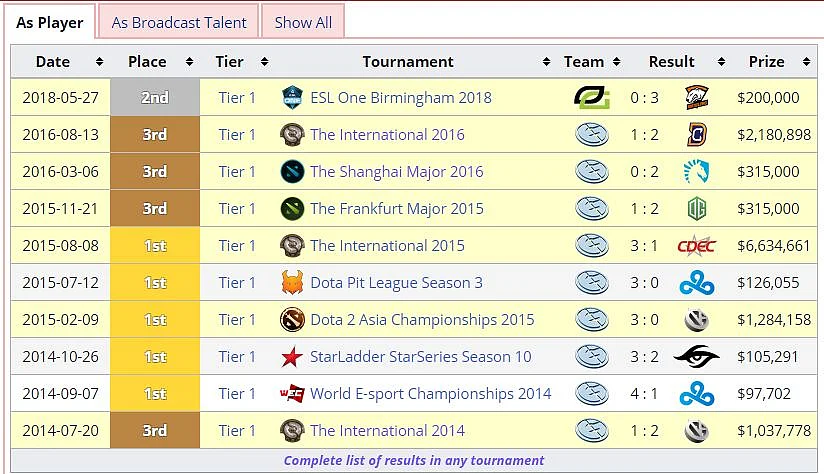This screenshot has width=824, height=474.
Task: Click WEC icon next to World E-sport Championships
Action: [292, 394]
